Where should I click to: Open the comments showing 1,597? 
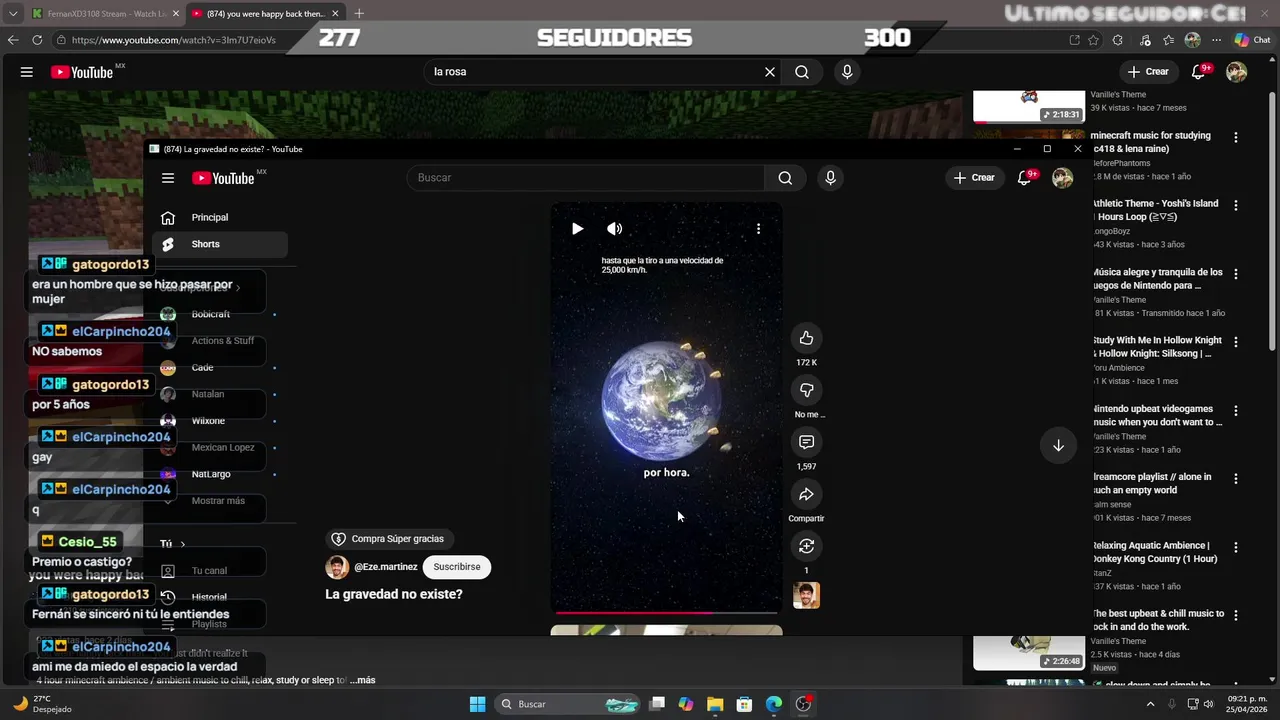806,442
